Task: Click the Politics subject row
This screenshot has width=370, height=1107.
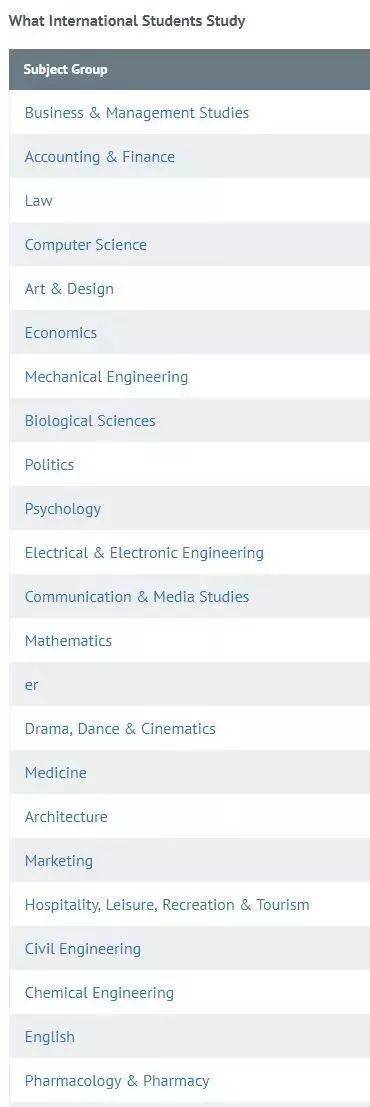Action: [189, 465]
